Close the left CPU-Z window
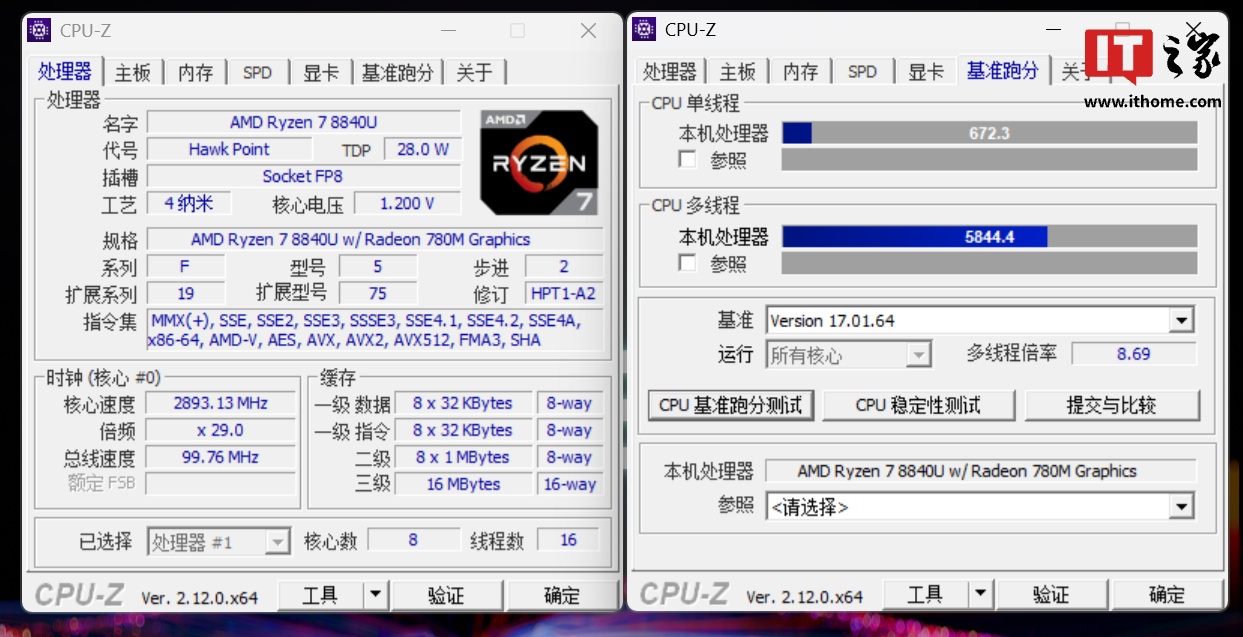This screenshot has height=637, width=1243. tap(588, 31)
